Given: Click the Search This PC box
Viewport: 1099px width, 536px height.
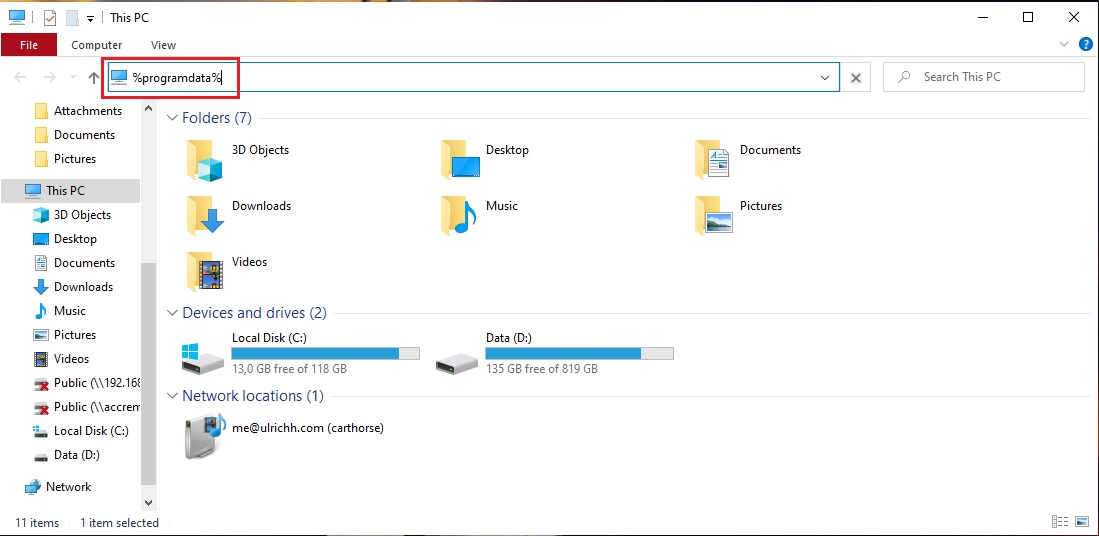Looking at the screenshot, I should 983,77.
